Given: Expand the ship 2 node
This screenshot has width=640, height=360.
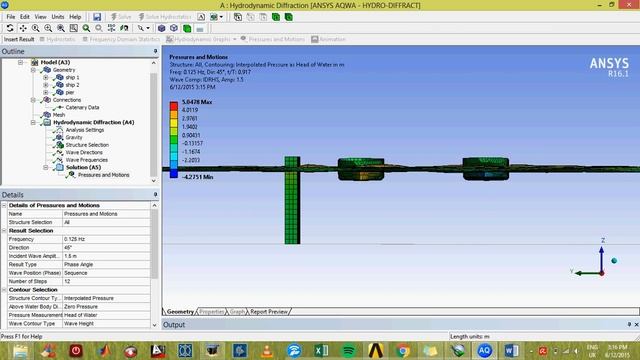Looking at the screenshot, I should tap(46, 85).
